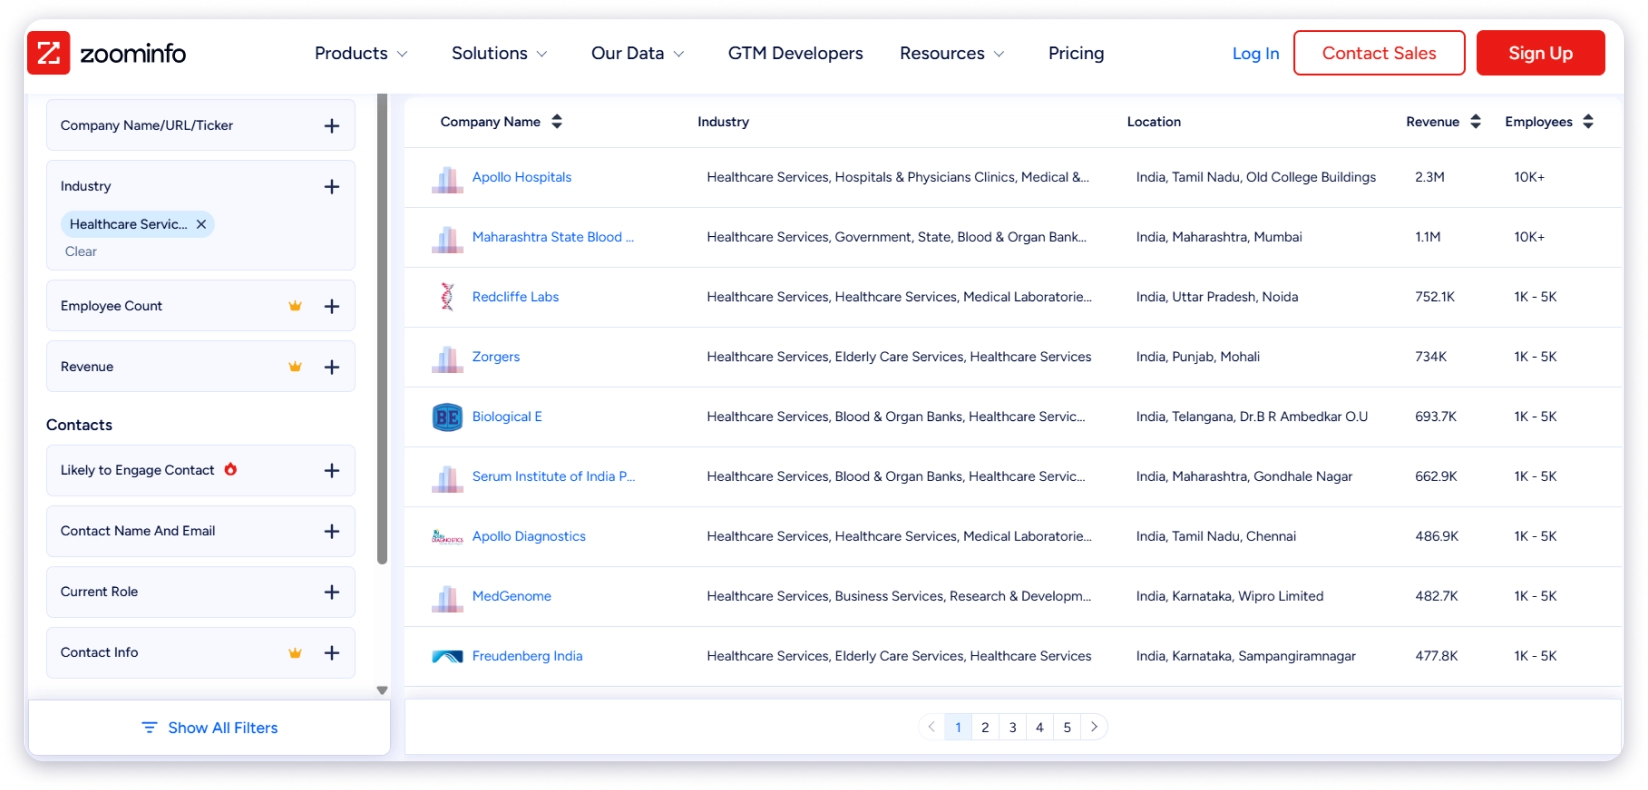
Task: Click the Contact Sales button
Action: (x=1379, y=53)
